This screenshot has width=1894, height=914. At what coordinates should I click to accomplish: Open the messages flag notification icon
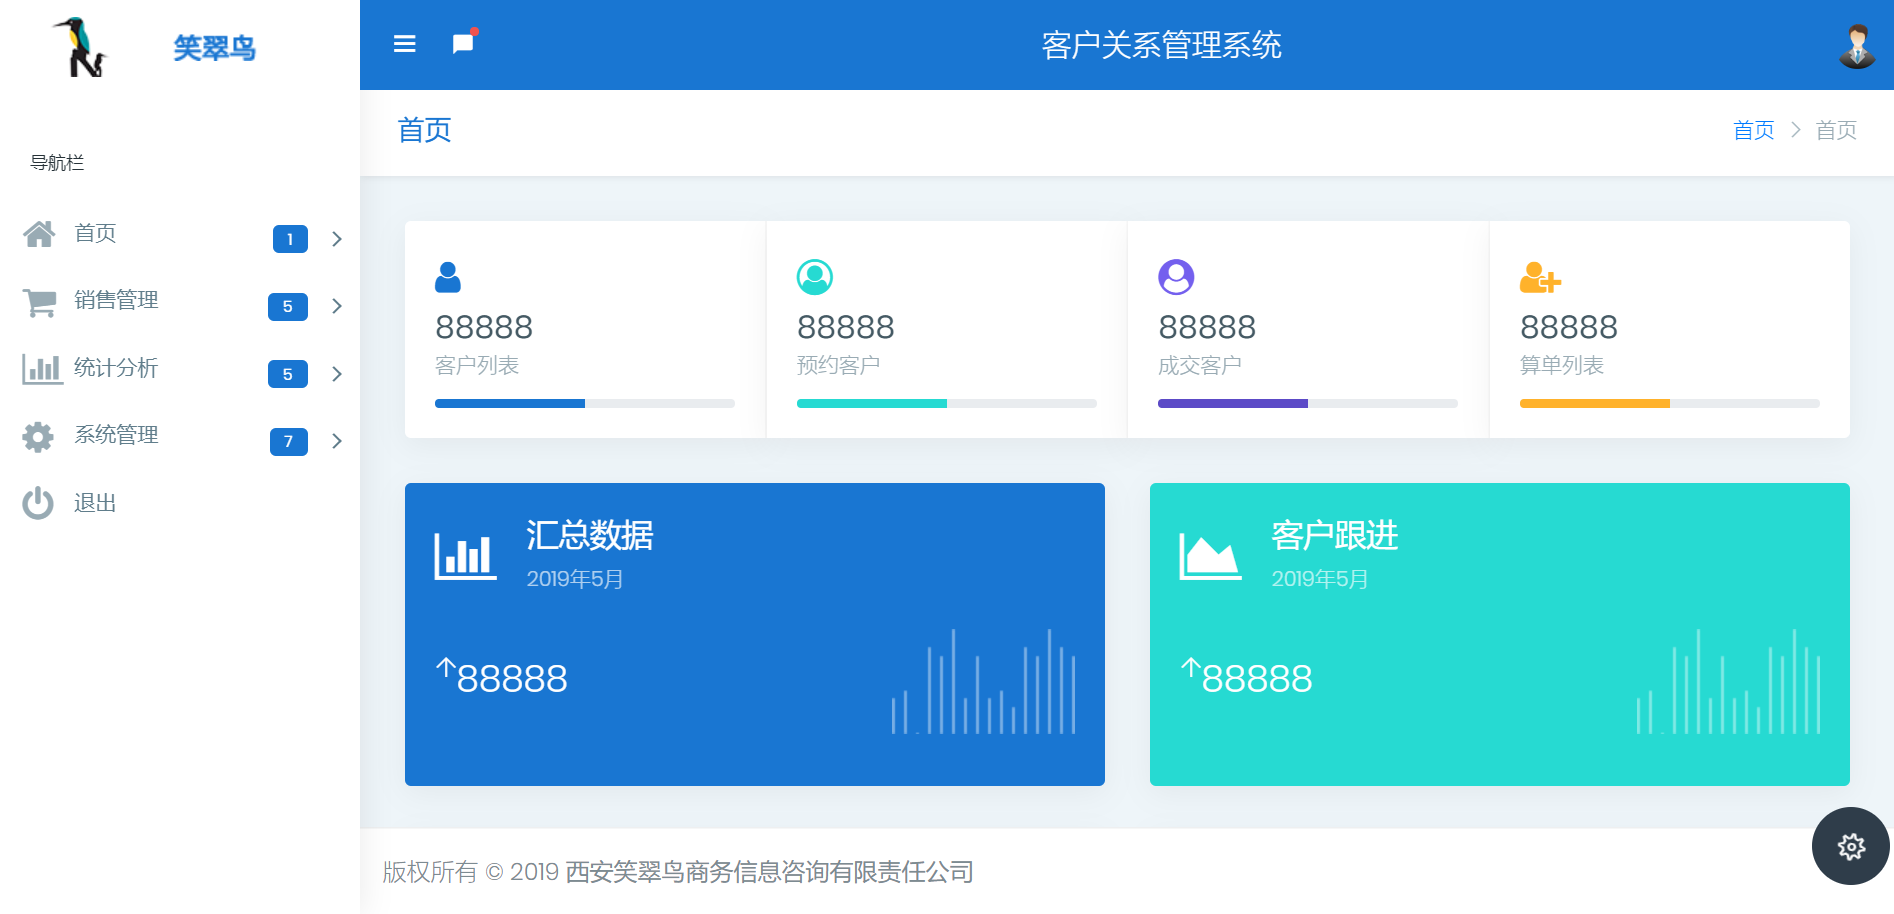[464, 42]
